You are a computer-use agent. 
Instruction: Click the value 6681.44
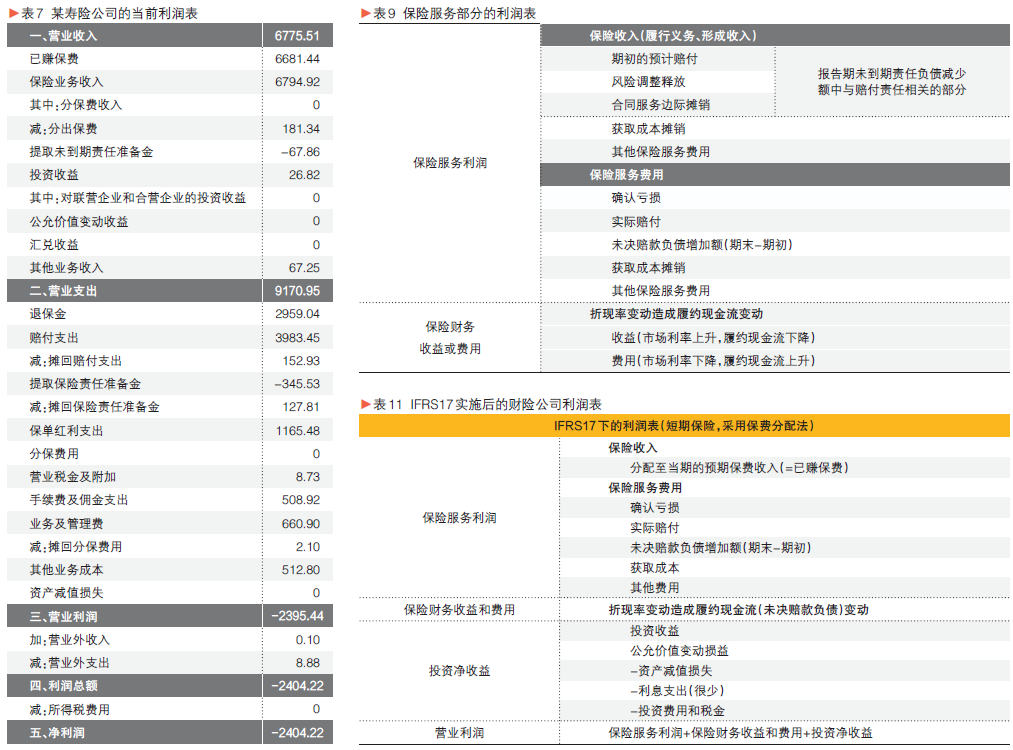297,59
